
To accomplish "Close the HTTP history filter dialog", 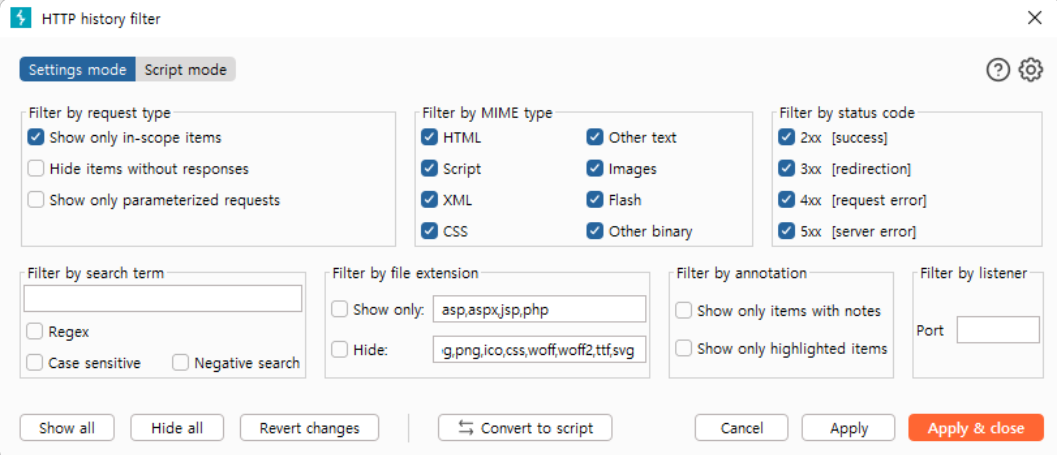I will pos(1034,18).
